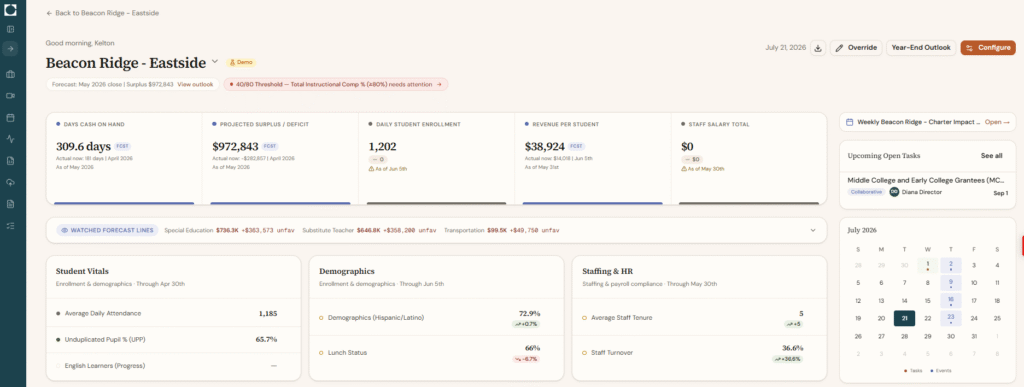The image size is (1024, 387).
Task: Open the briefcase icon in the sidebar
Action: [10, 74]
